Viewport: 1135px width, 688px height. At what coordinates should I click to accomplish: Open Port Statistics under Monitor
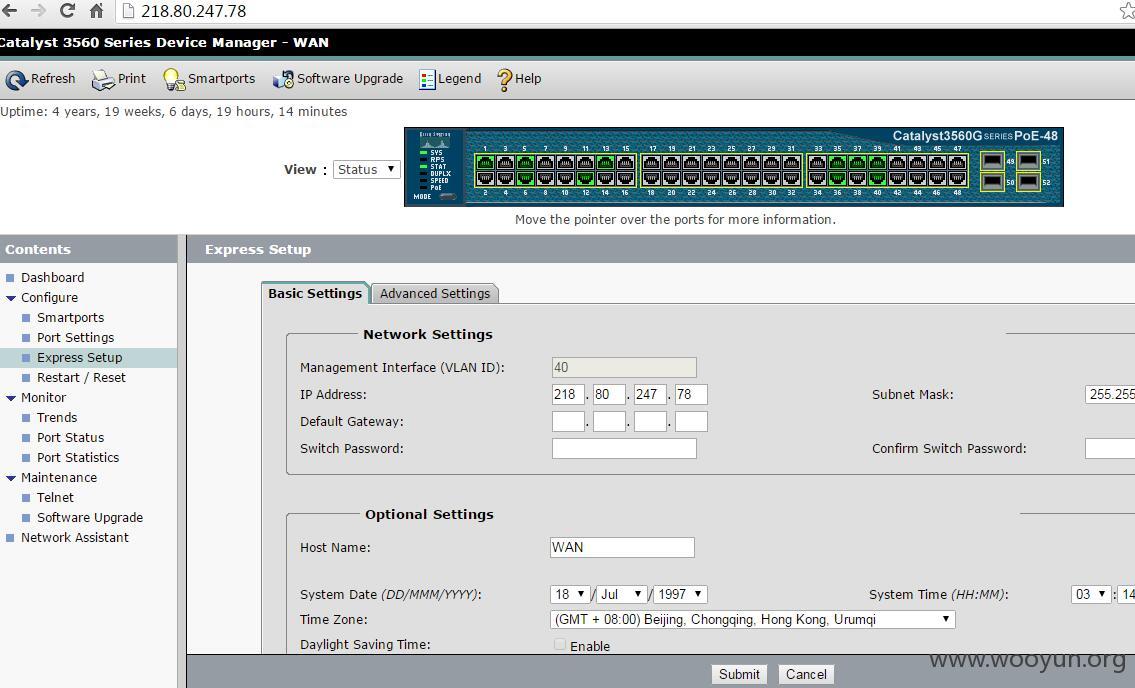click(x=78, y=458)
